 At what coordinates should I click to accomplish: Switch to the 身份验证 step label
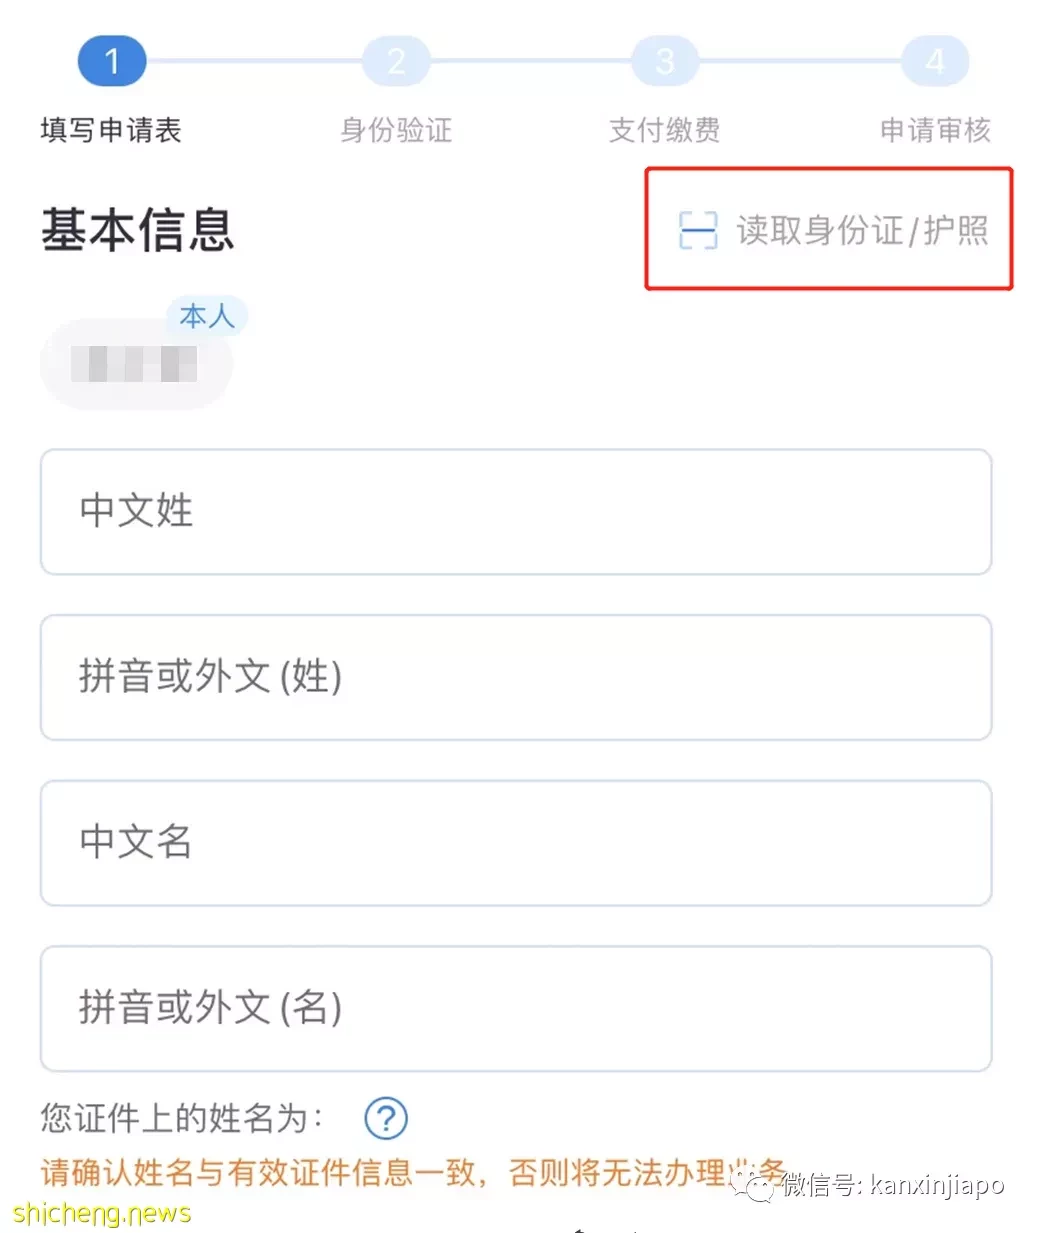(396, 130)
